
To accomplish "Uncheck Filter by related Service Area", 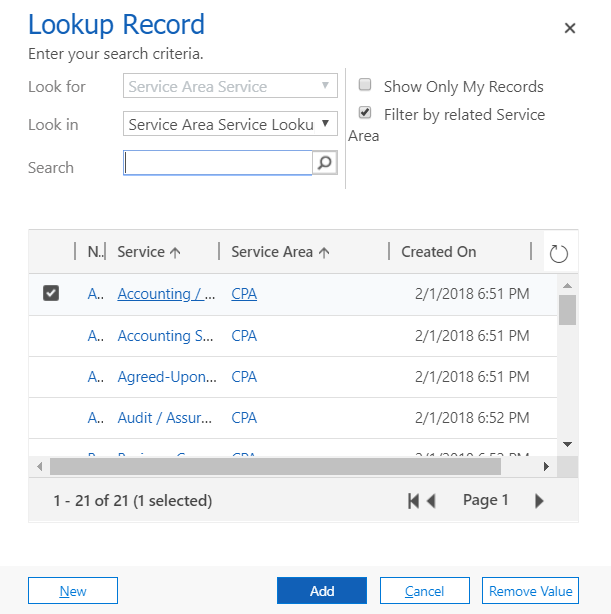I will coord(365,113).
